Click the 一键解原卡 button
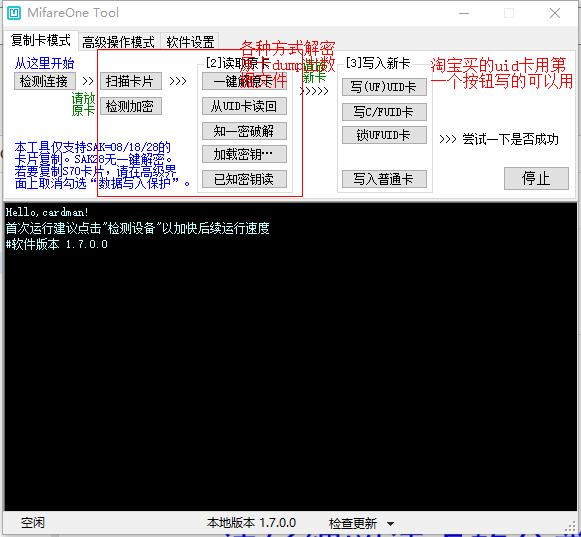 (244, 81)
